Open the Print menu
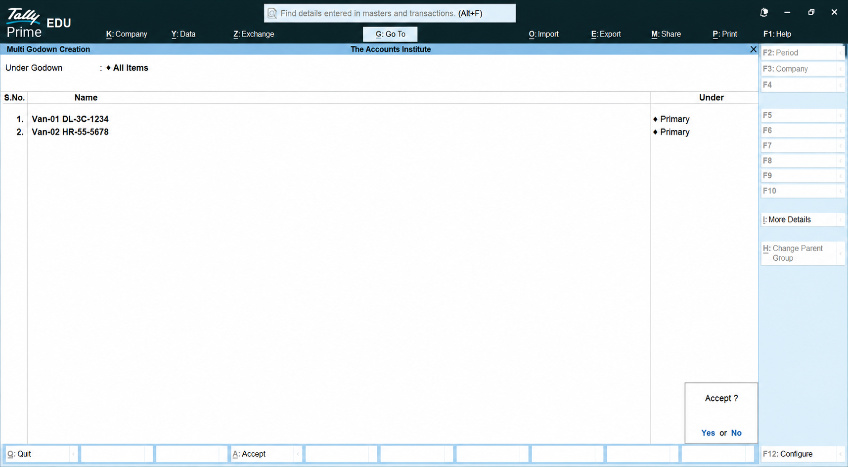This screenshot has width=848, height=467. pos(725,34)
